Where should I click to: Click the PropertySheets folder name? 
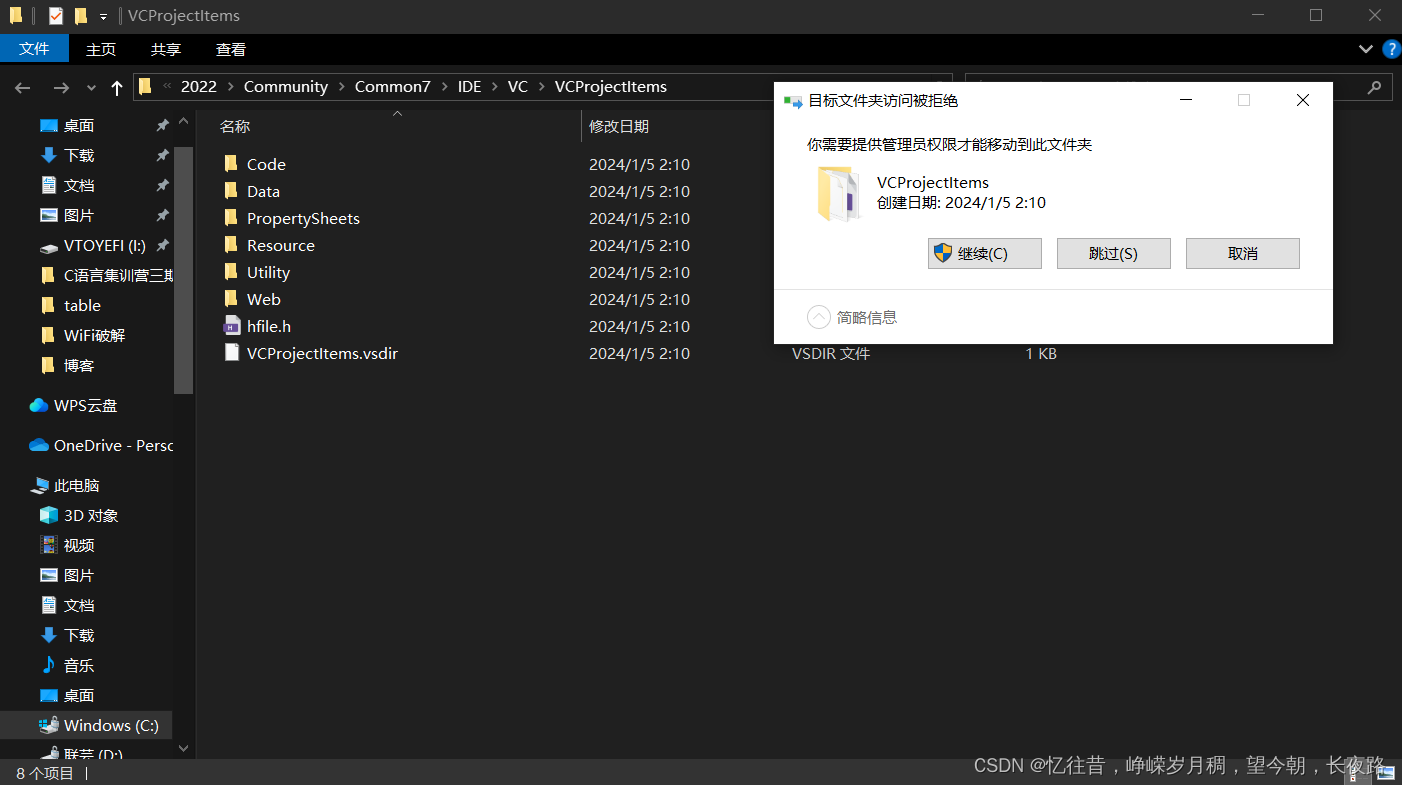coord(303,218)
